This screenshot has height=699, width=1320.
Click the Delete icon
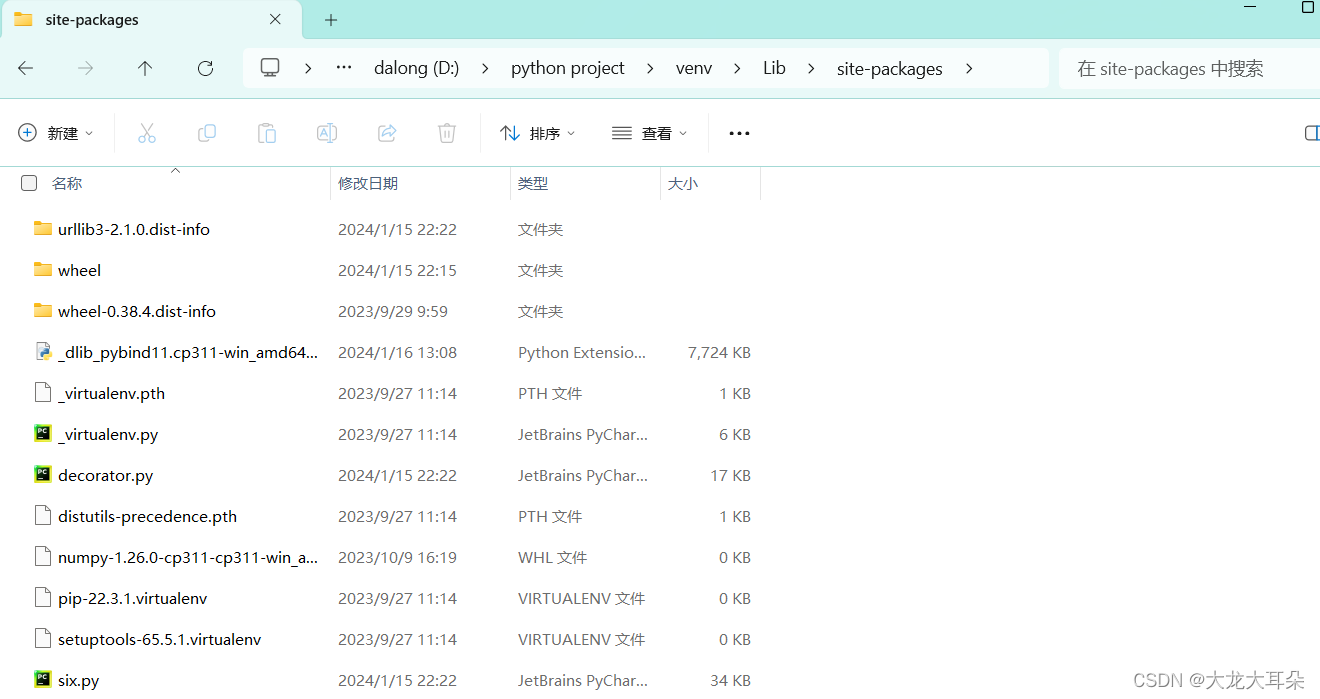(x=447, y=132)
